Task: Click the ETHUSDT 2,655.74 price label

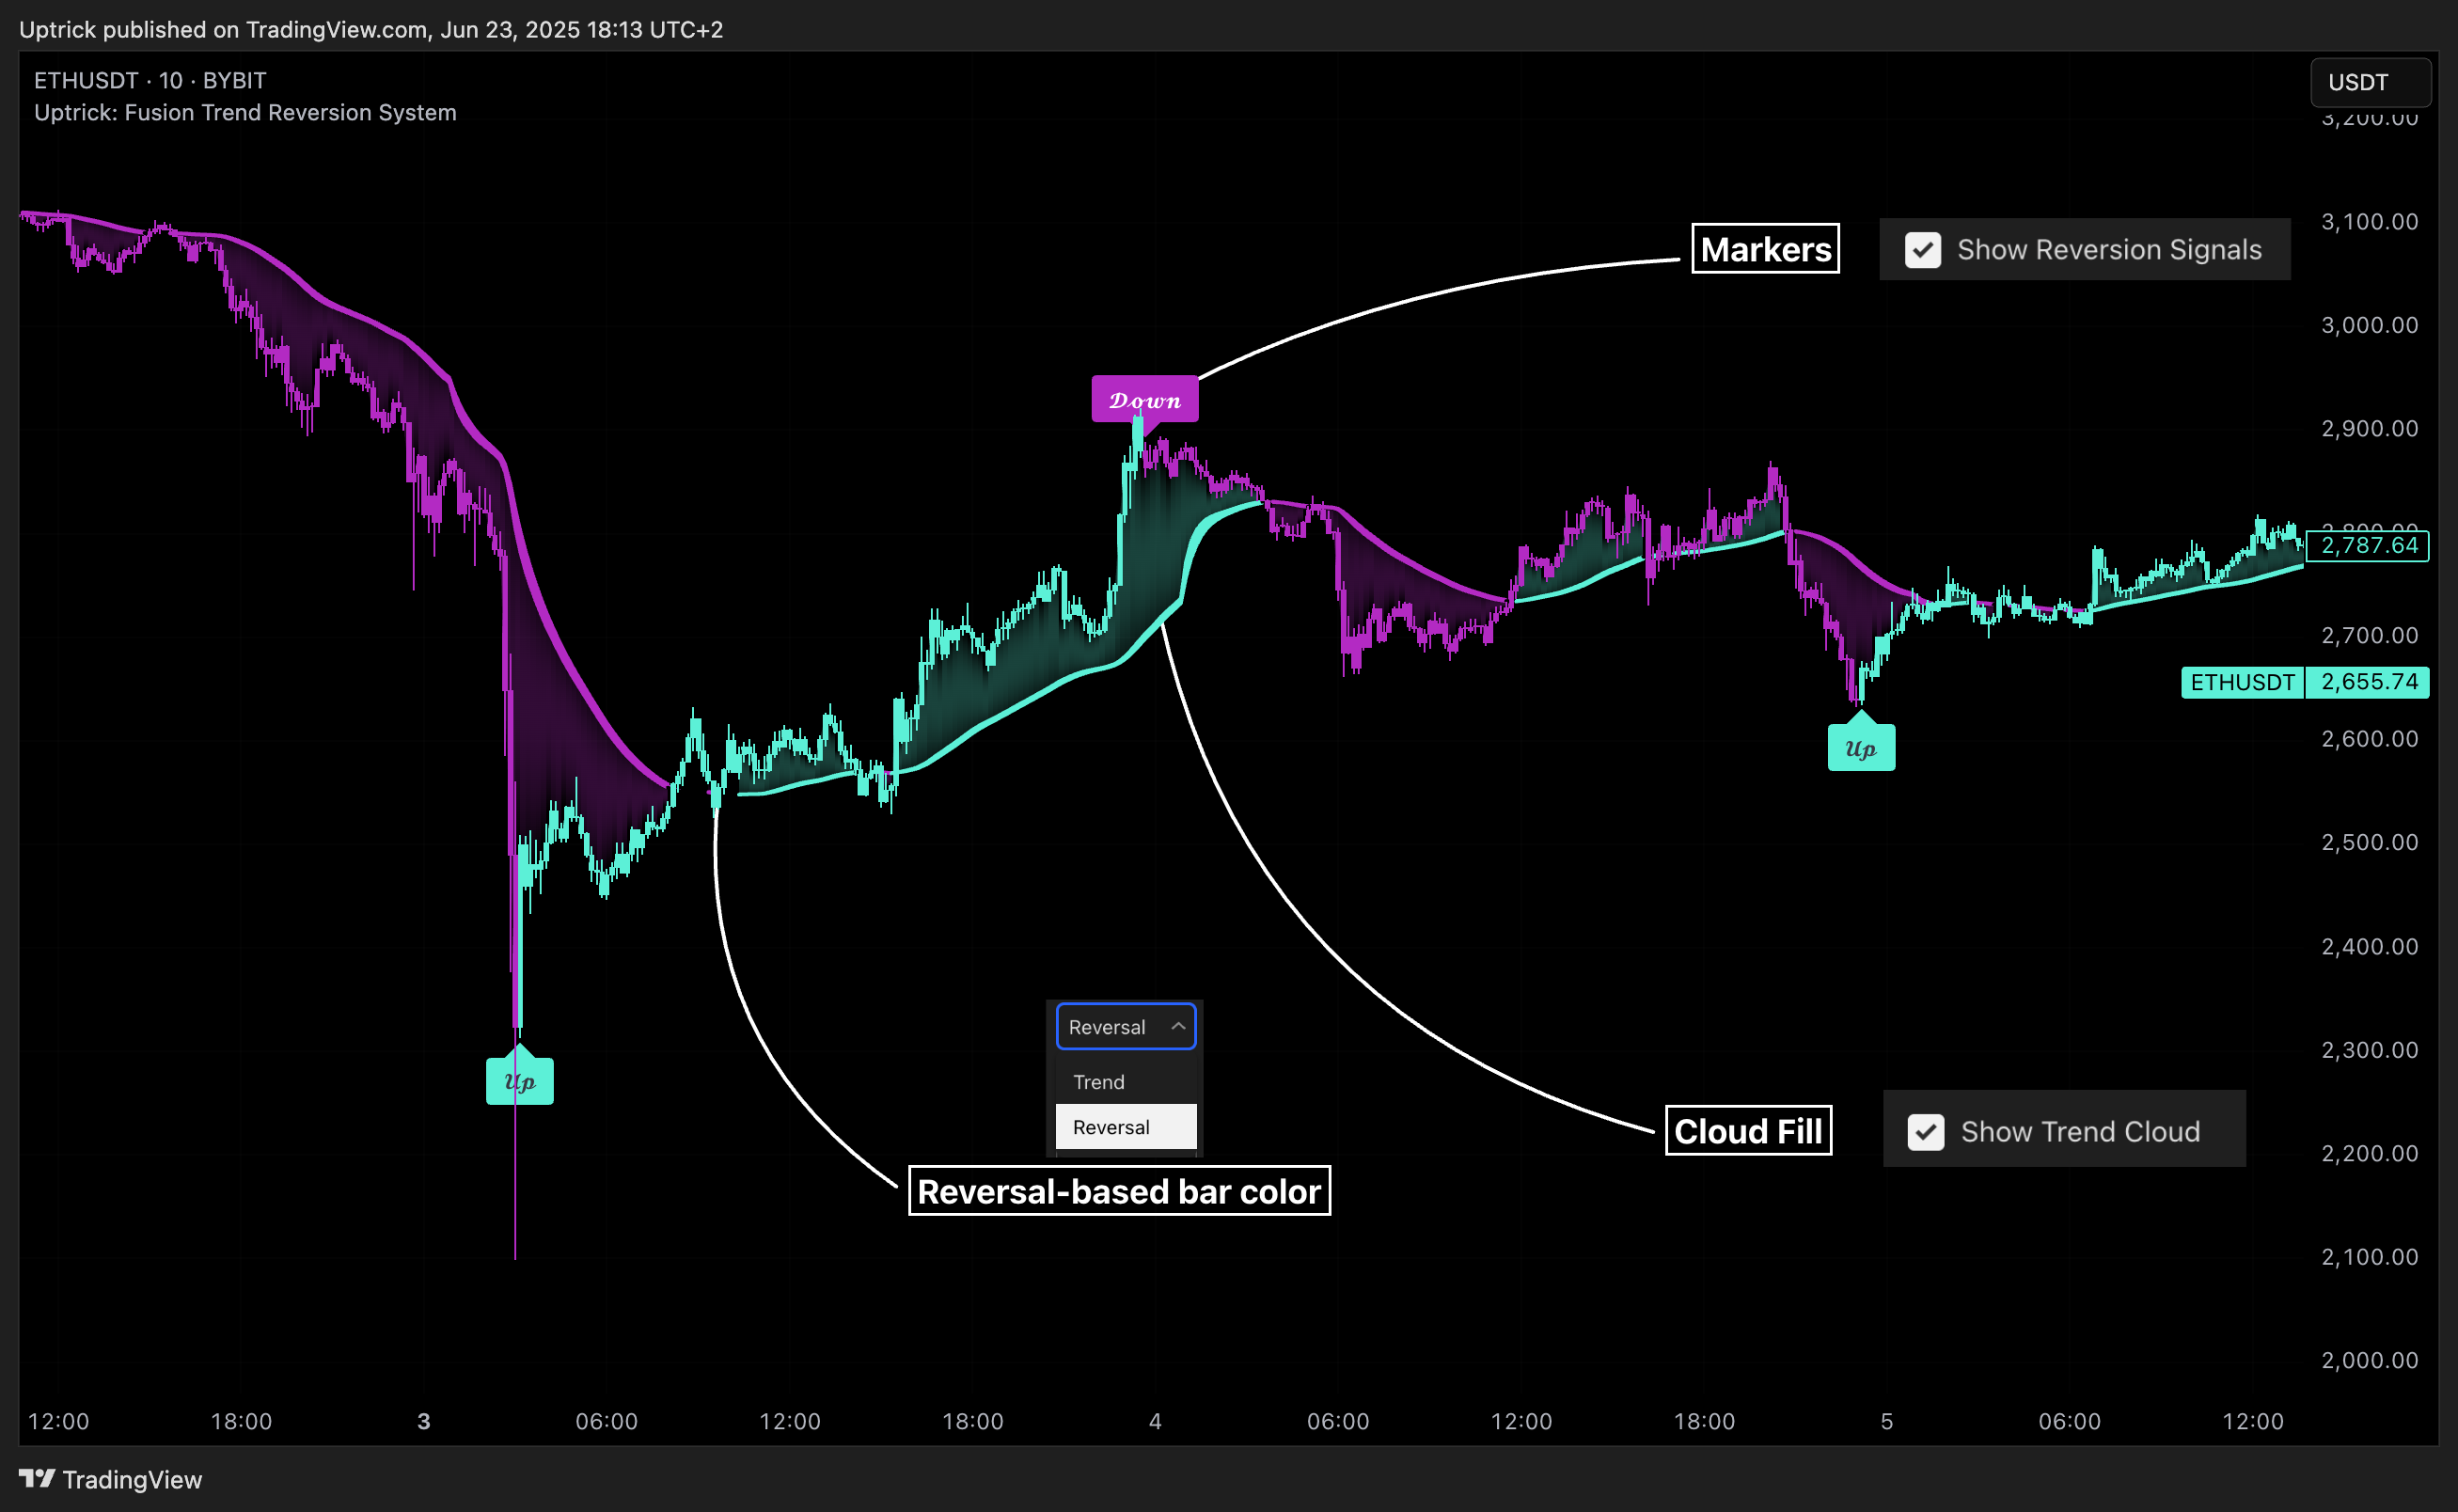Action: pyautogui.click(x=2305, y=682)
